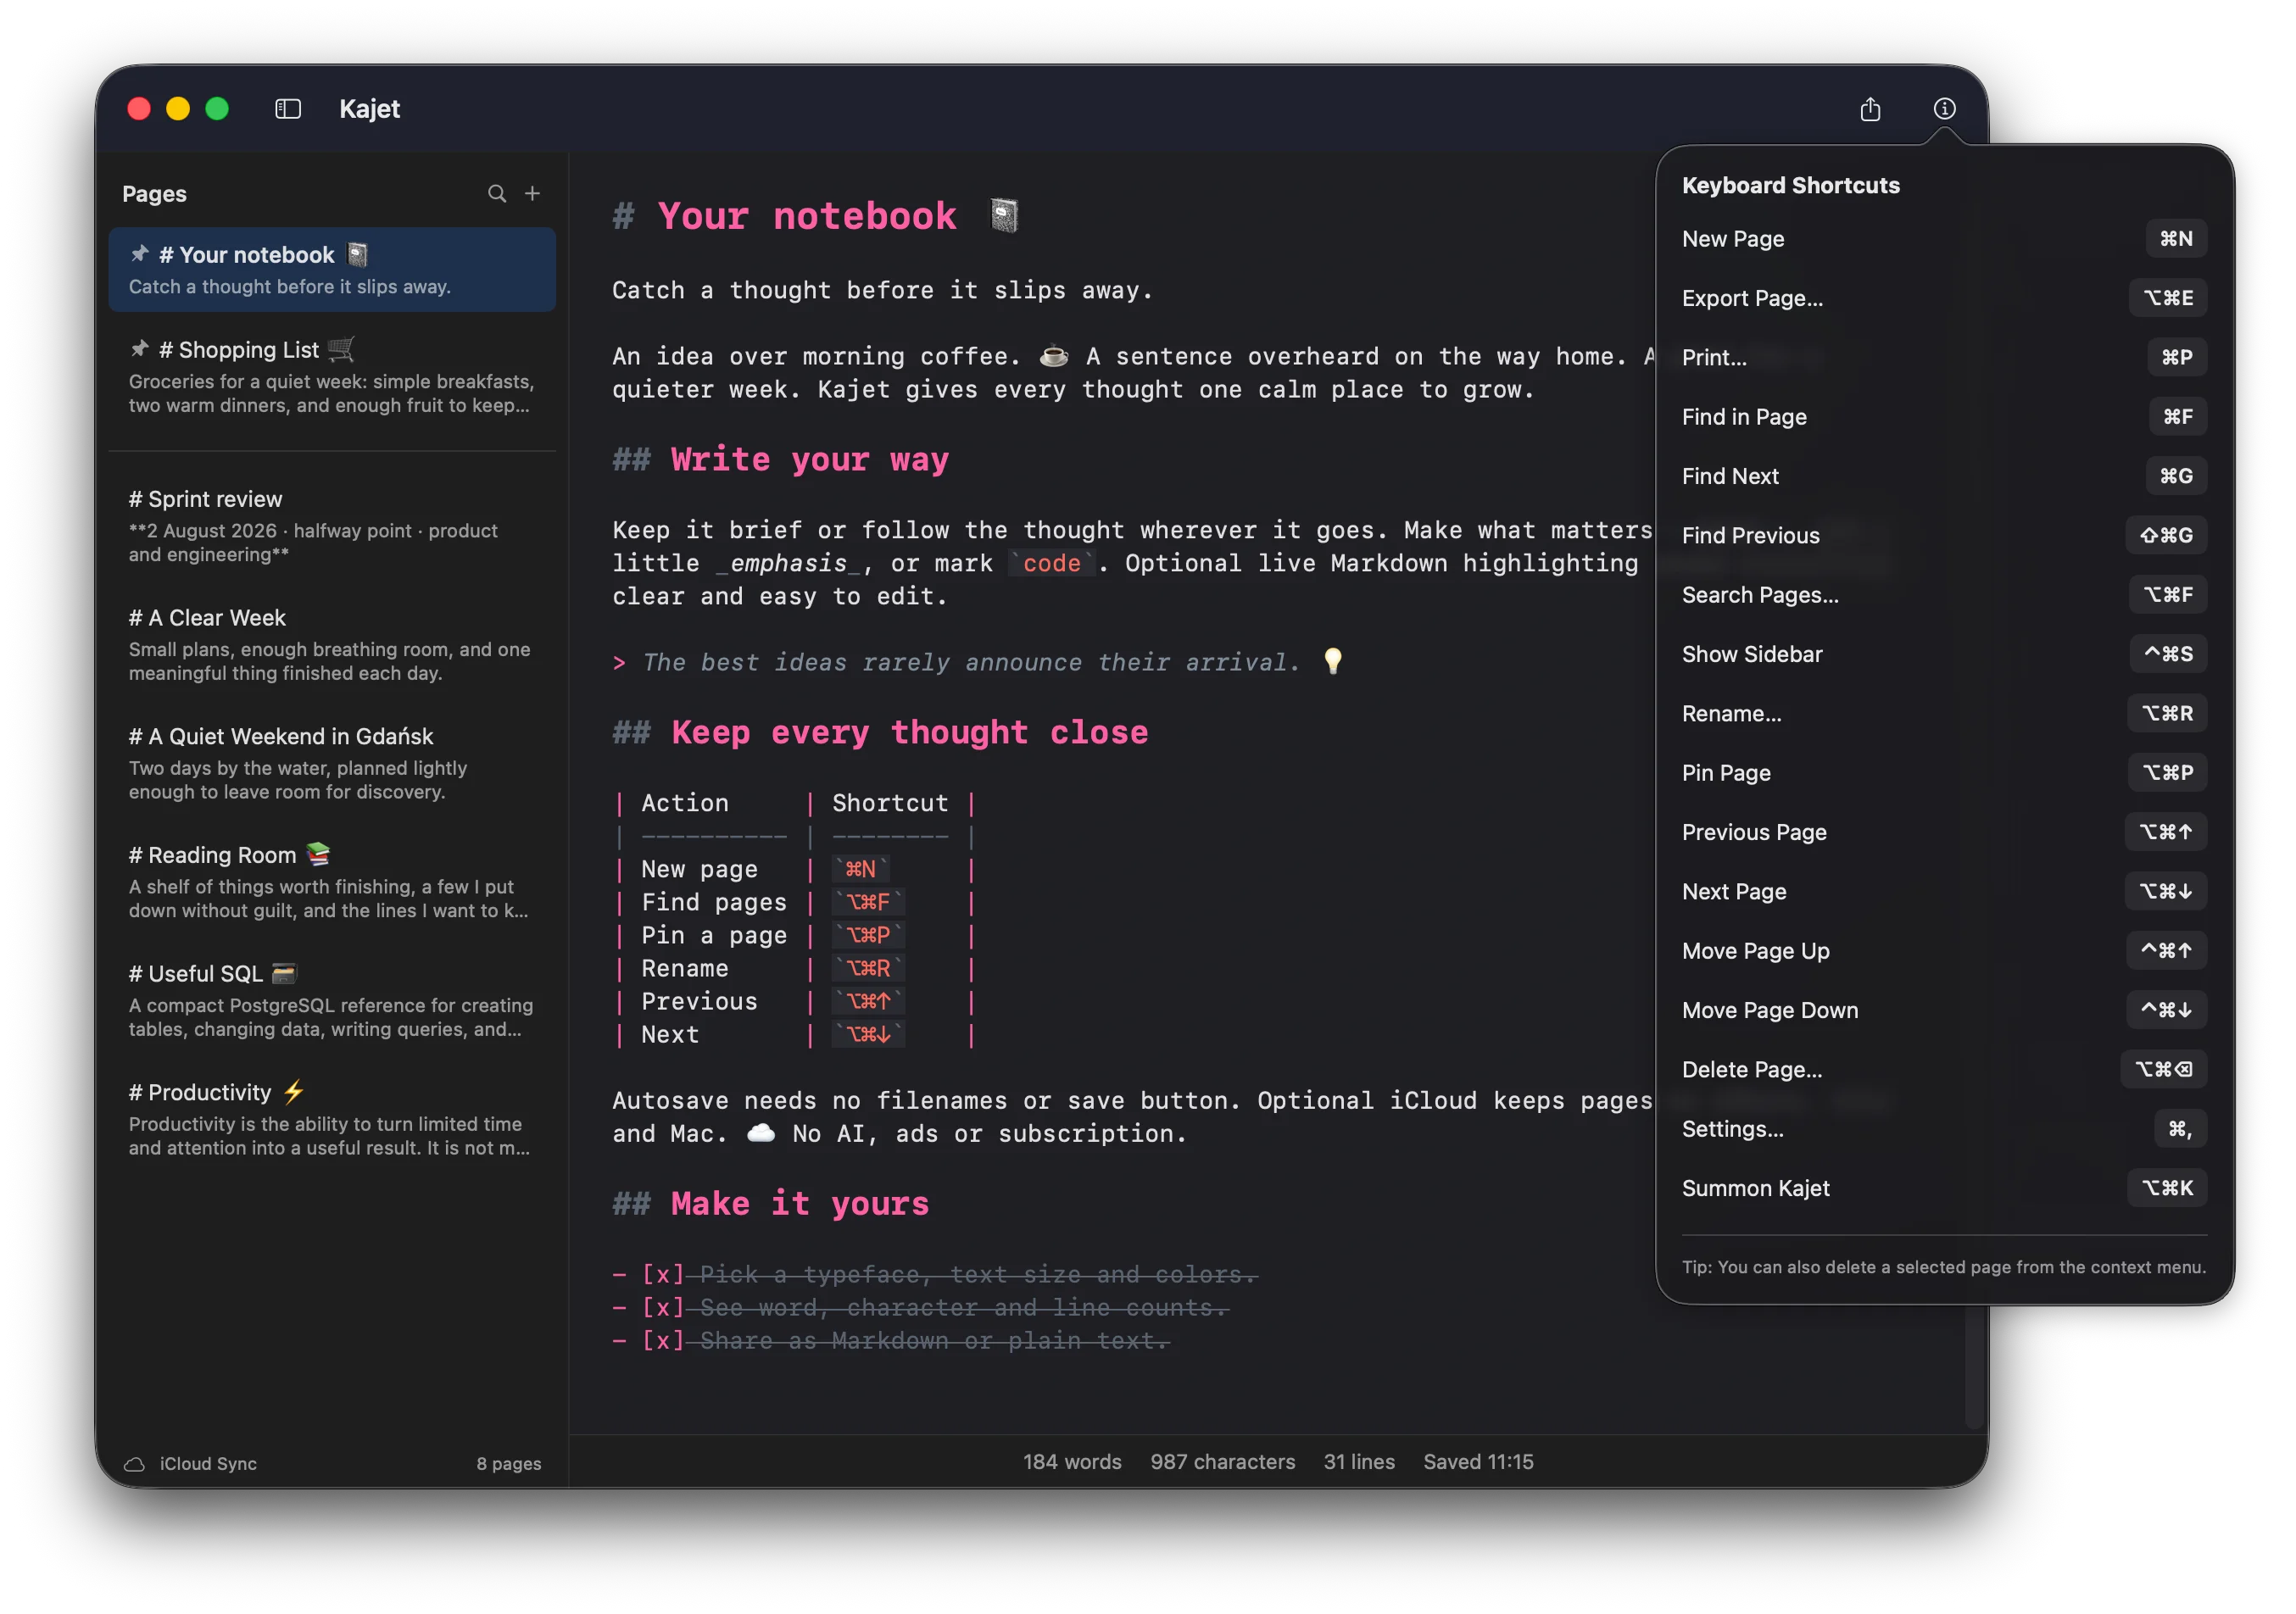Click the iCloud Sync cloud icon
2296x1614 pixels.
pyautogui.click(x=135, y=1464)
